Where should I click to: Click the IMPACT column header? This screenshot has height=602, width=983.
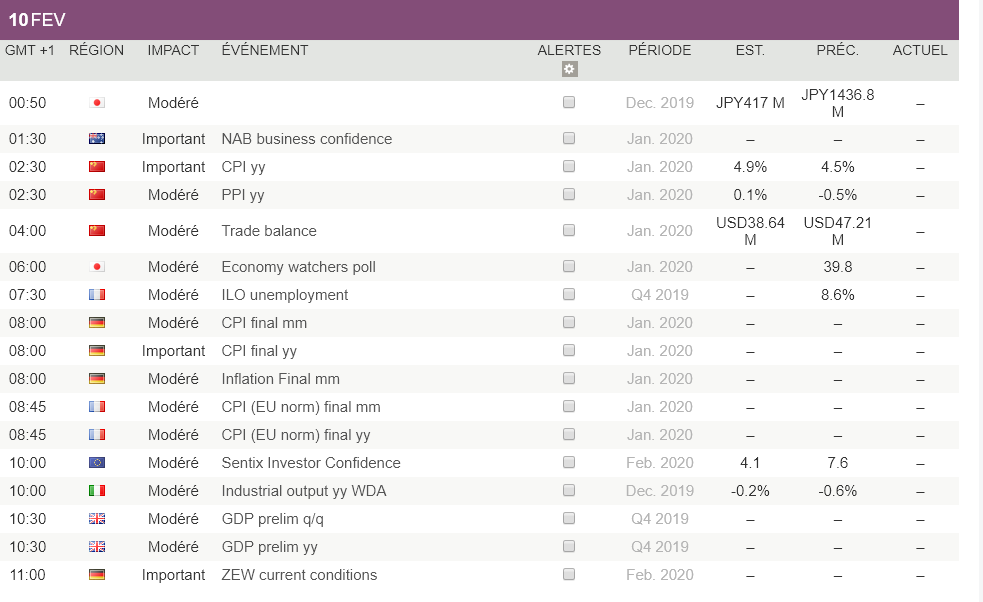[173, 50]
